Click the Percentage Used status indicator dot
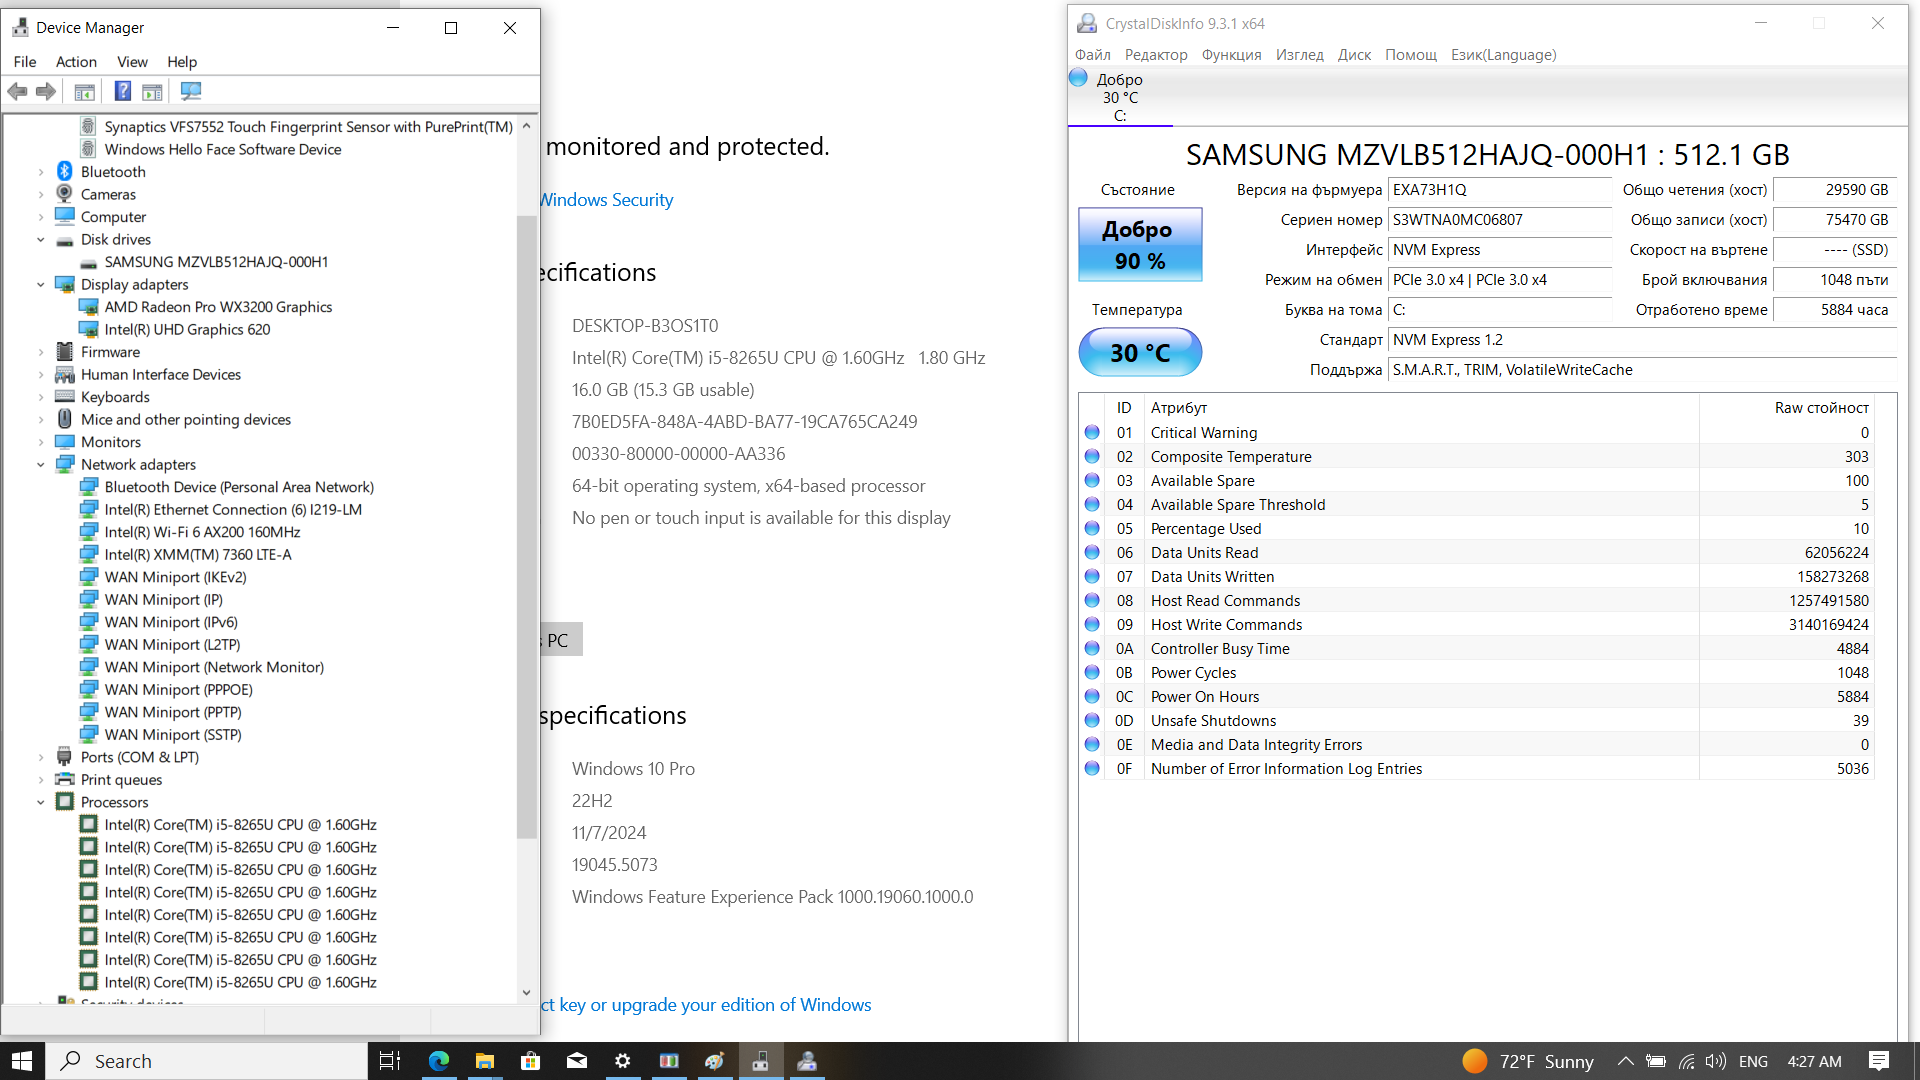 [x=1092, y=528]
